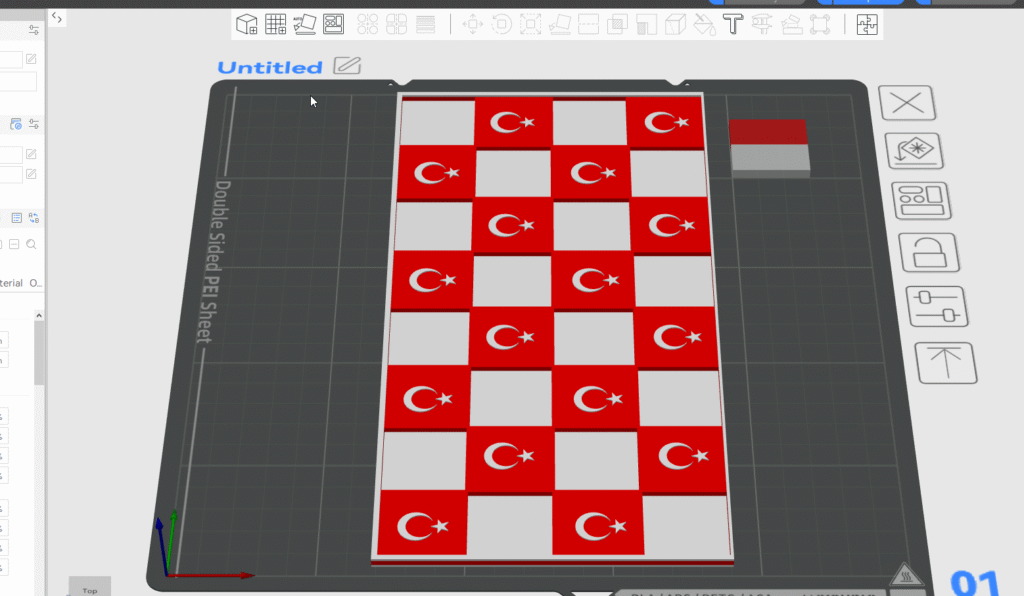This screenshot has height=596, width=1024.
Task: Open the Text emboss tool
Action: pyautogui.click(x=733, y=24)
